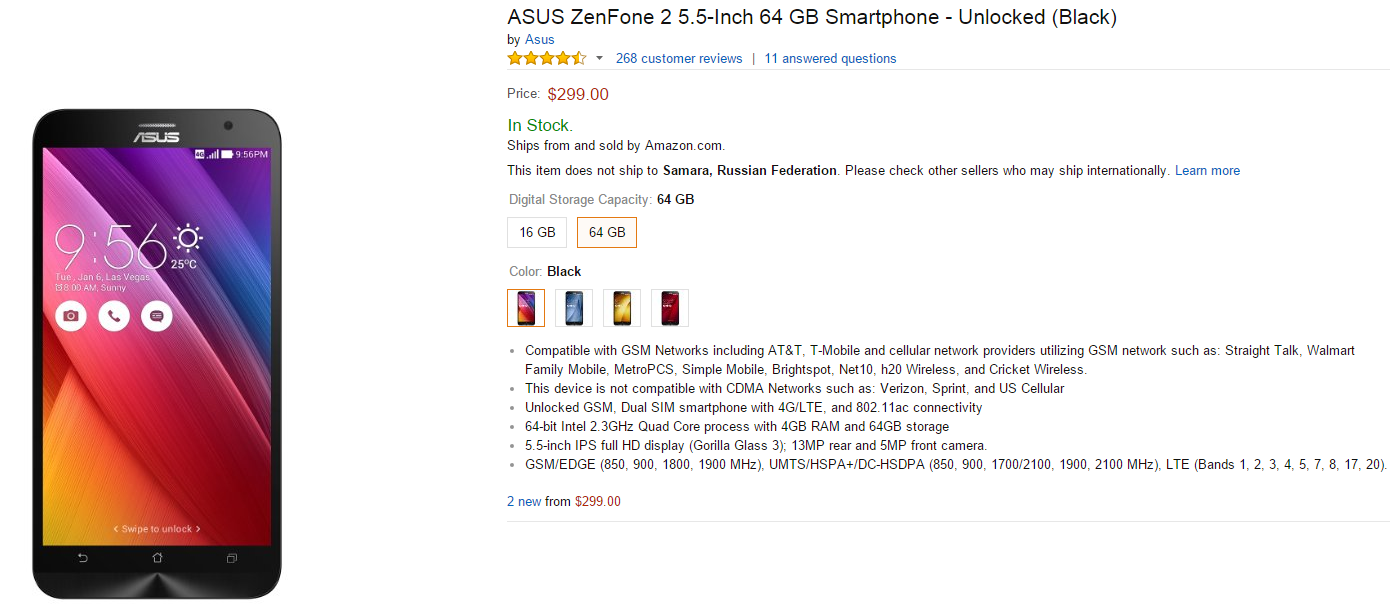Tap the back navigation key on the phone
The image size is (1390, 614).
click(83, 557)
